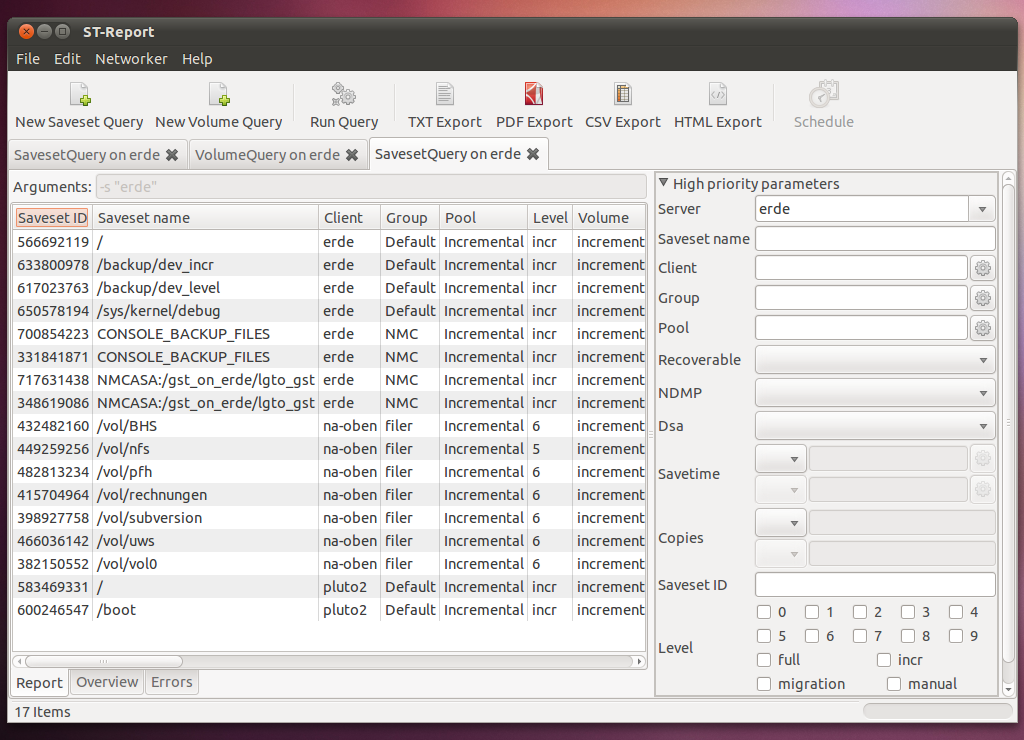This screenshot has height=740, width=1024.
Task: Open the first Copies operator dropdown
Action: click(x=780, y=523)
